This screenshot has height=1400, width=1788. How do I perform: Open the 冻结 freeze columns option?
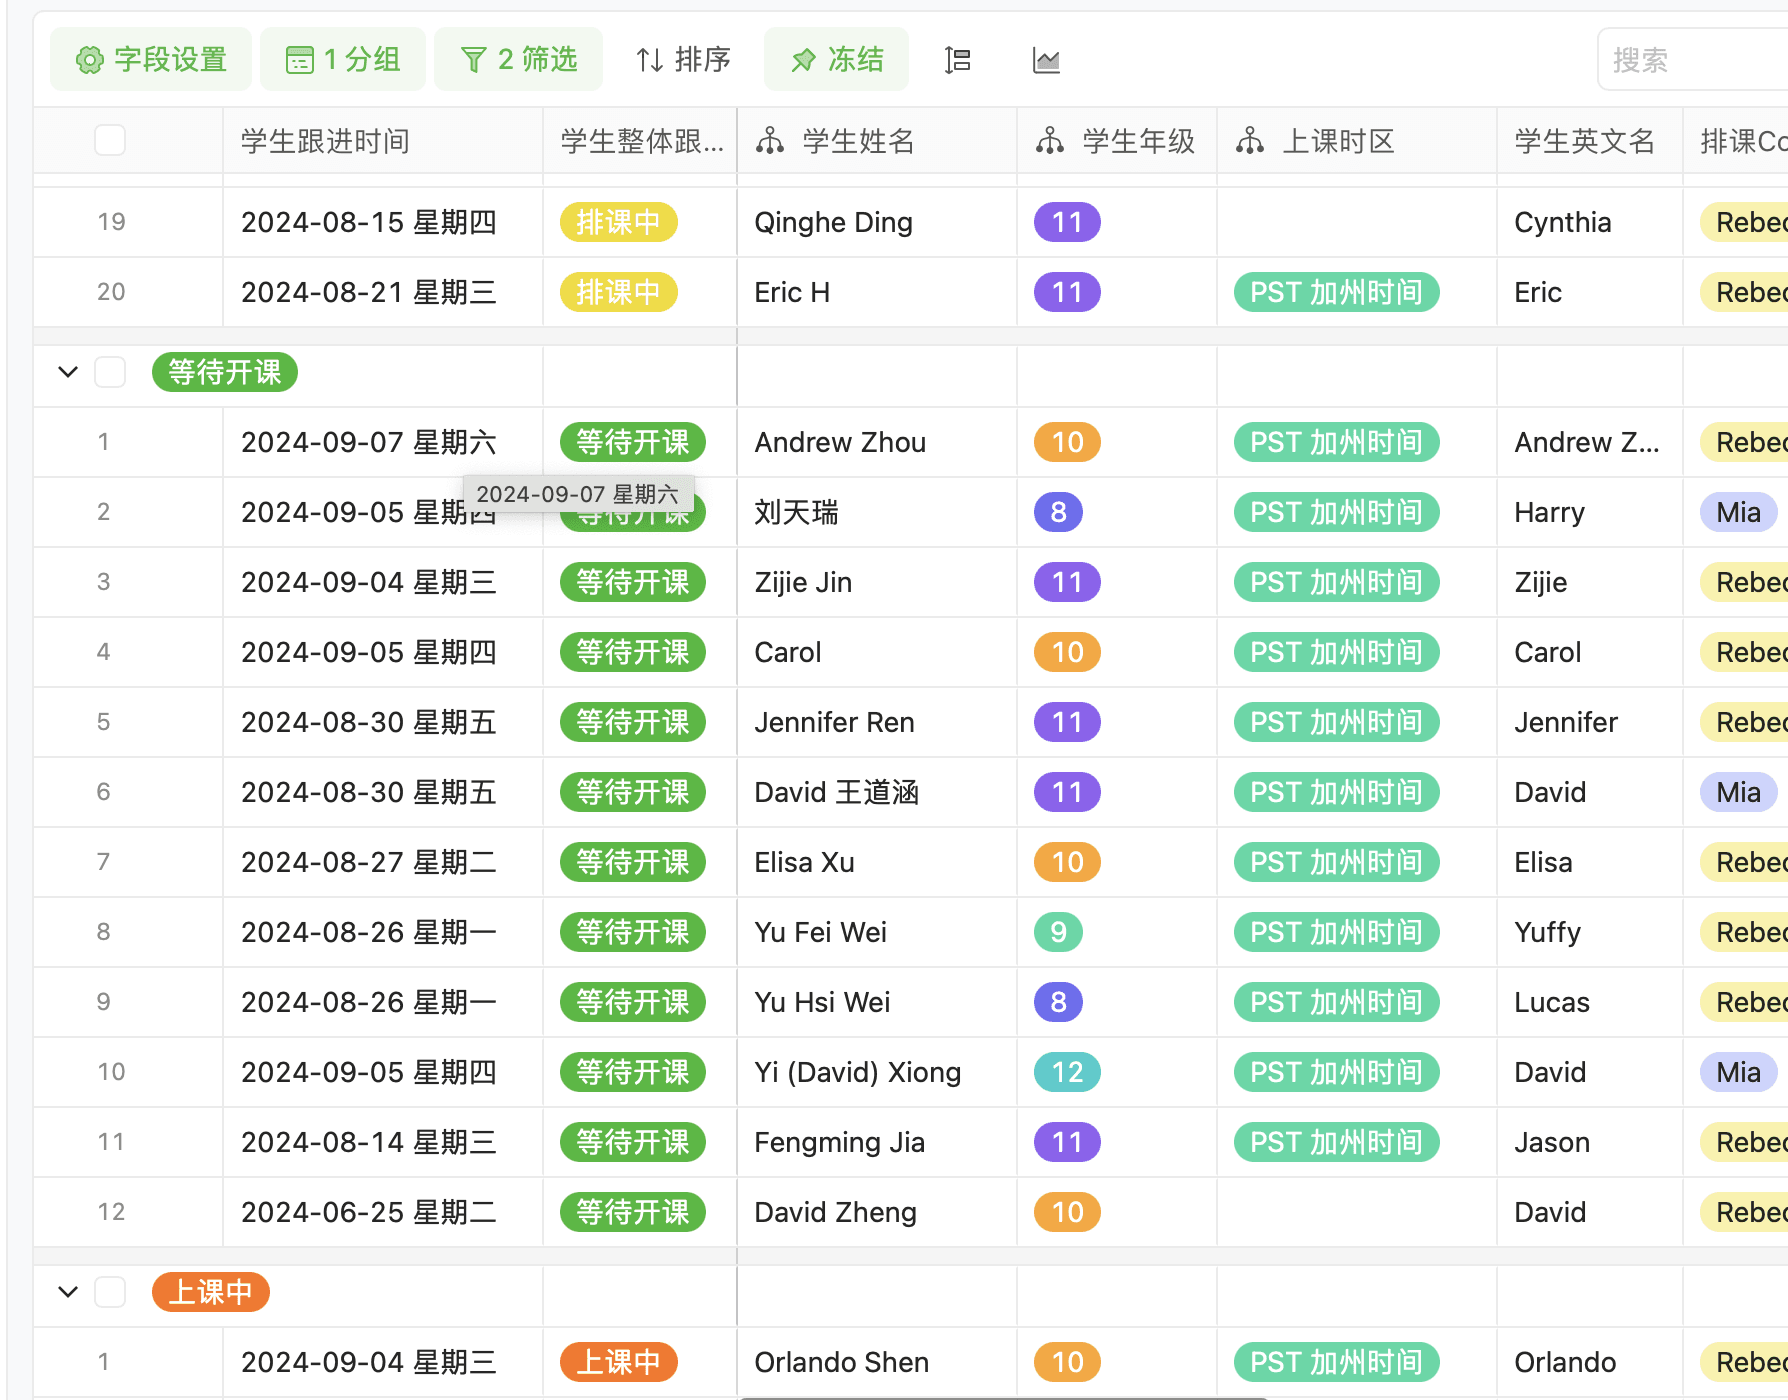click(837, 60)
